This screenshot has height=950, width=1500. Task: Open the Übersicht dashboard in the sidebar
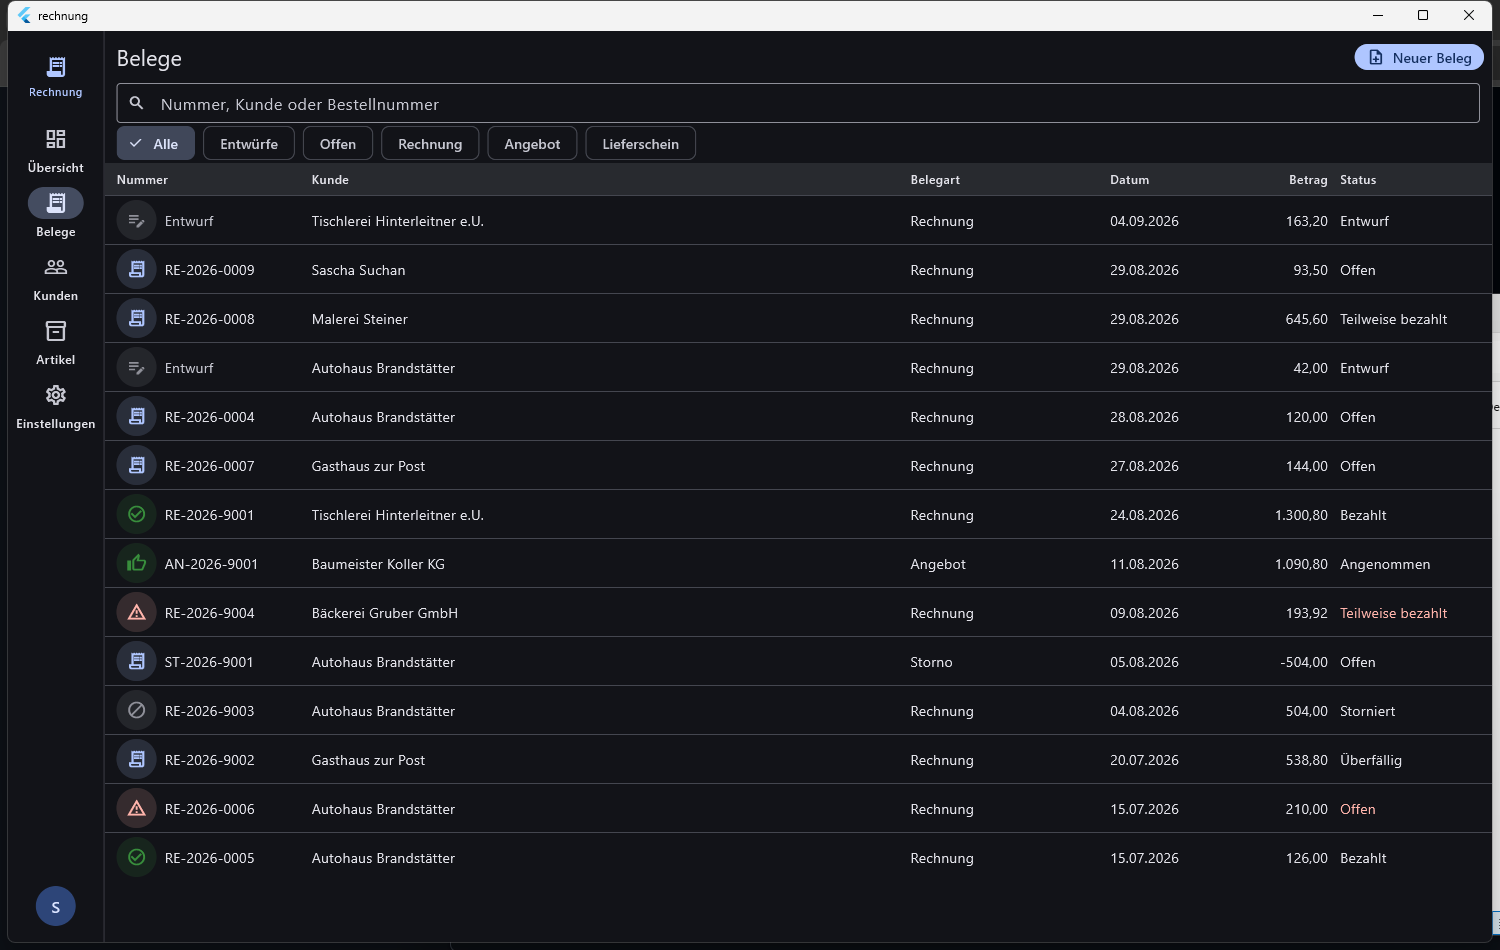coord(56,150)
